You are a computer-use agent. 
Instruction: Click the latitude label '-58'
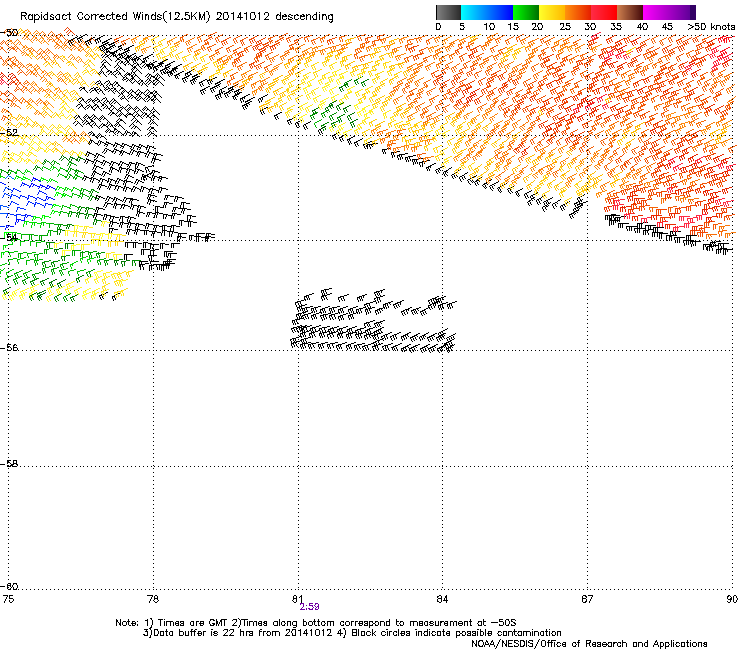point(9,464)
